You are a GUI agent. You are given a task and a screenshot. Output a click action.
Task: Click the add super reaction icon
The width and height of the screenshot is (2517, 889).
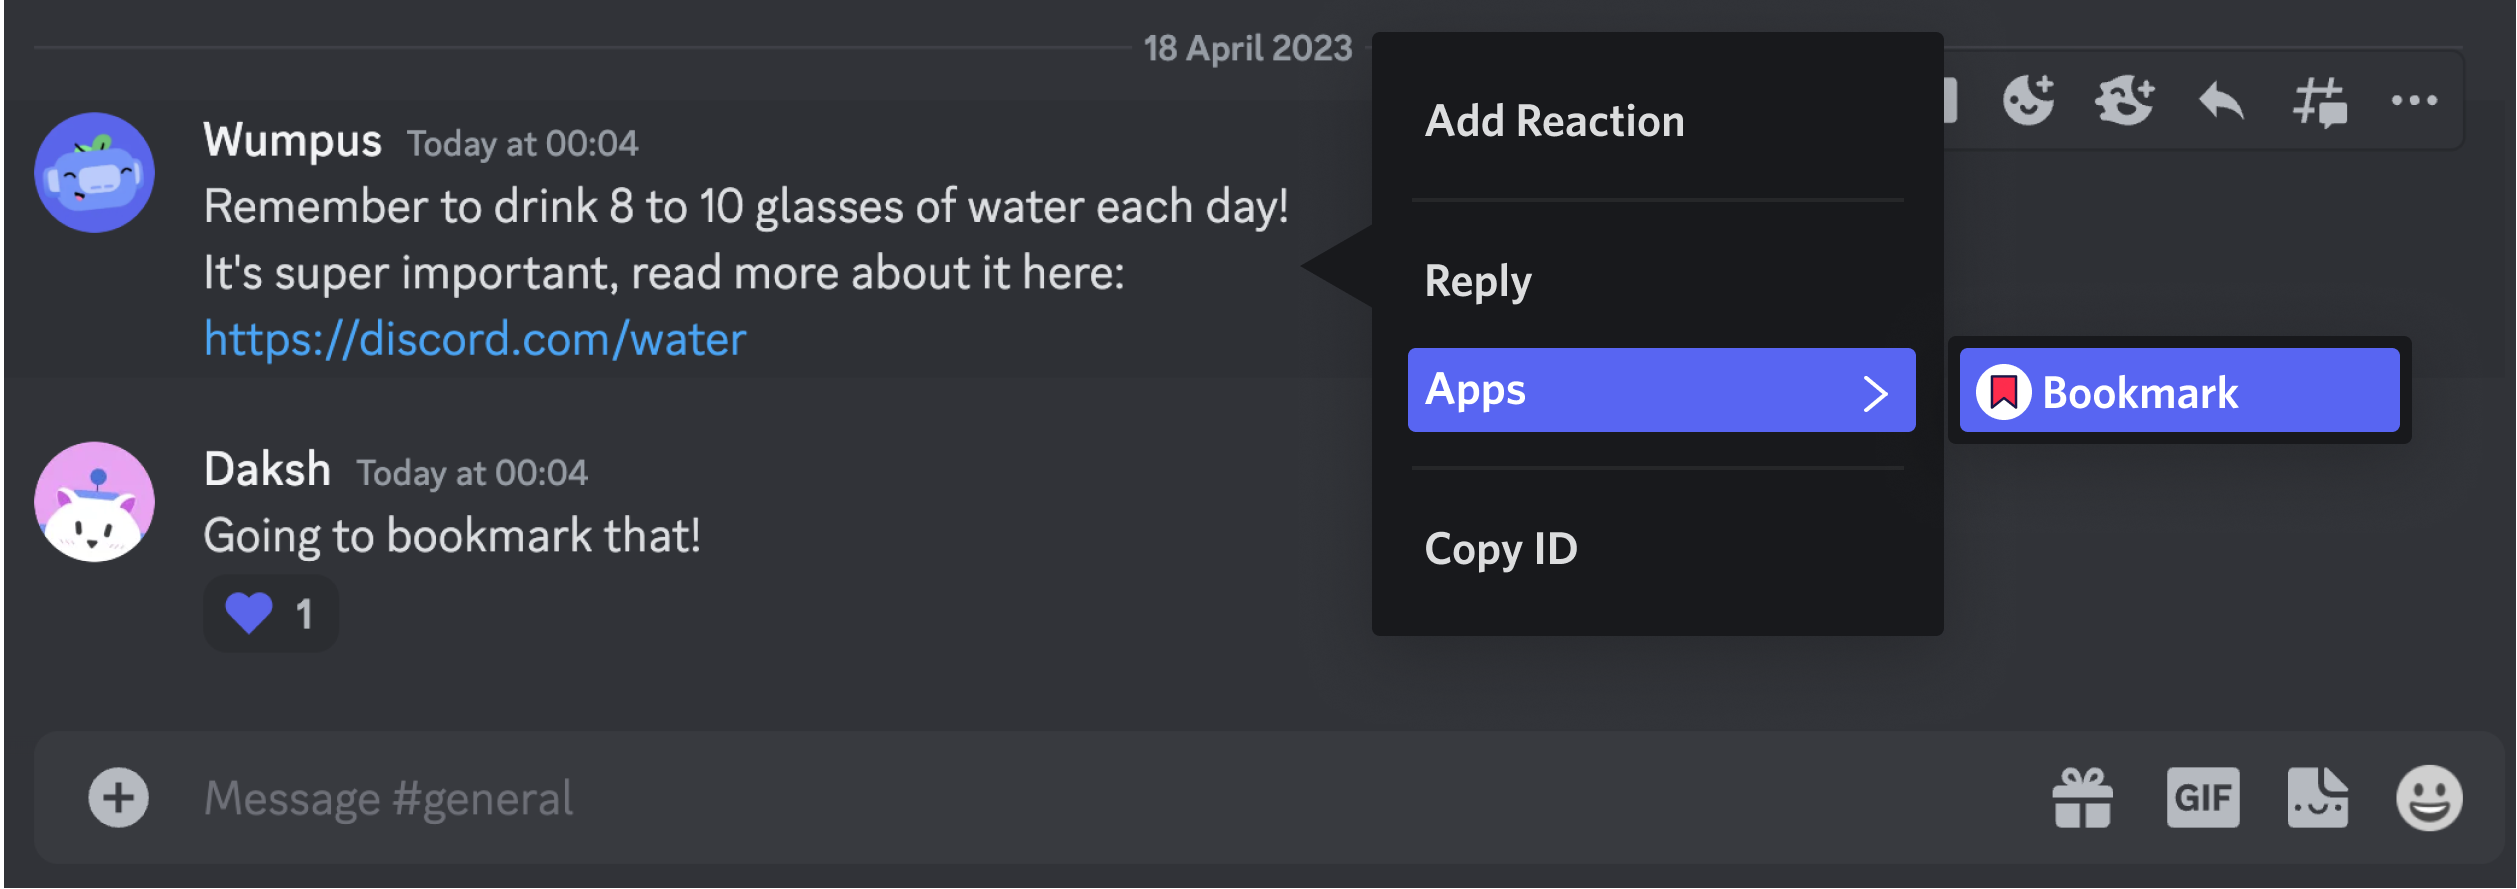(2124, 100)
